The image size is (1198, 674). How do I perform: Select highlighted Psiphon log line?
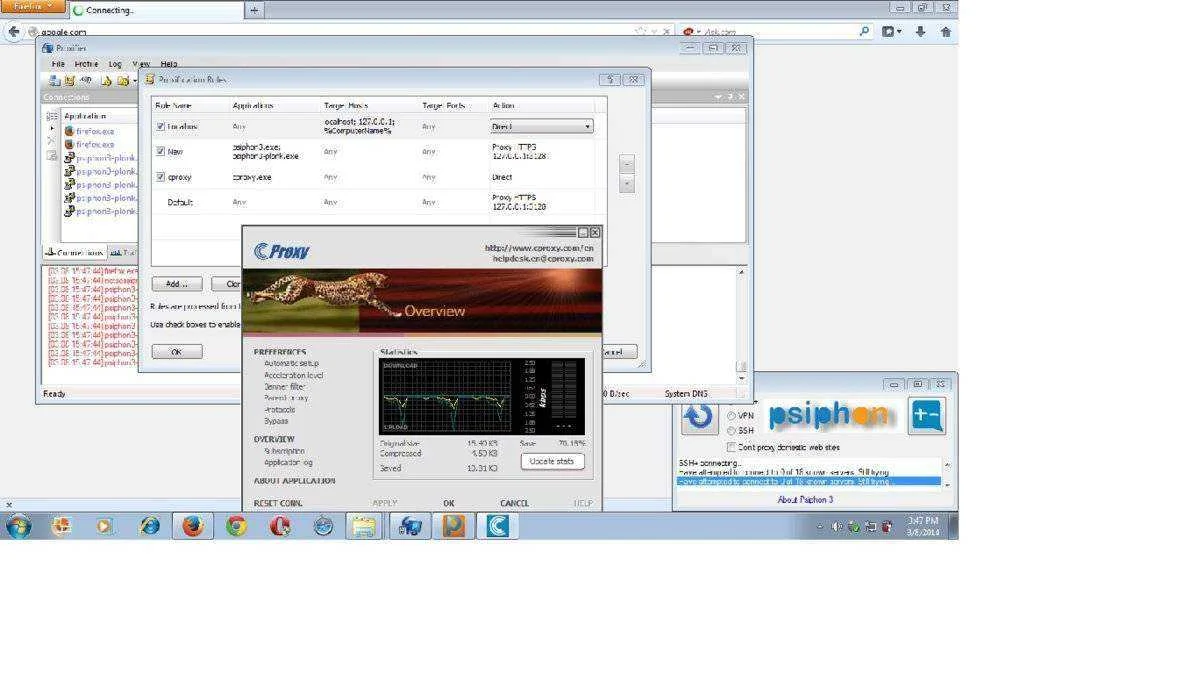[x=808, y=481]
